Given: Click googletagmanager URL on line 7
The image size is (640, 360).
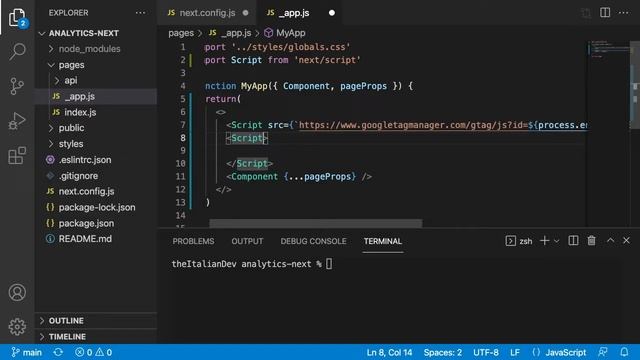Looking at the screenshot, I should click(413, 125).
